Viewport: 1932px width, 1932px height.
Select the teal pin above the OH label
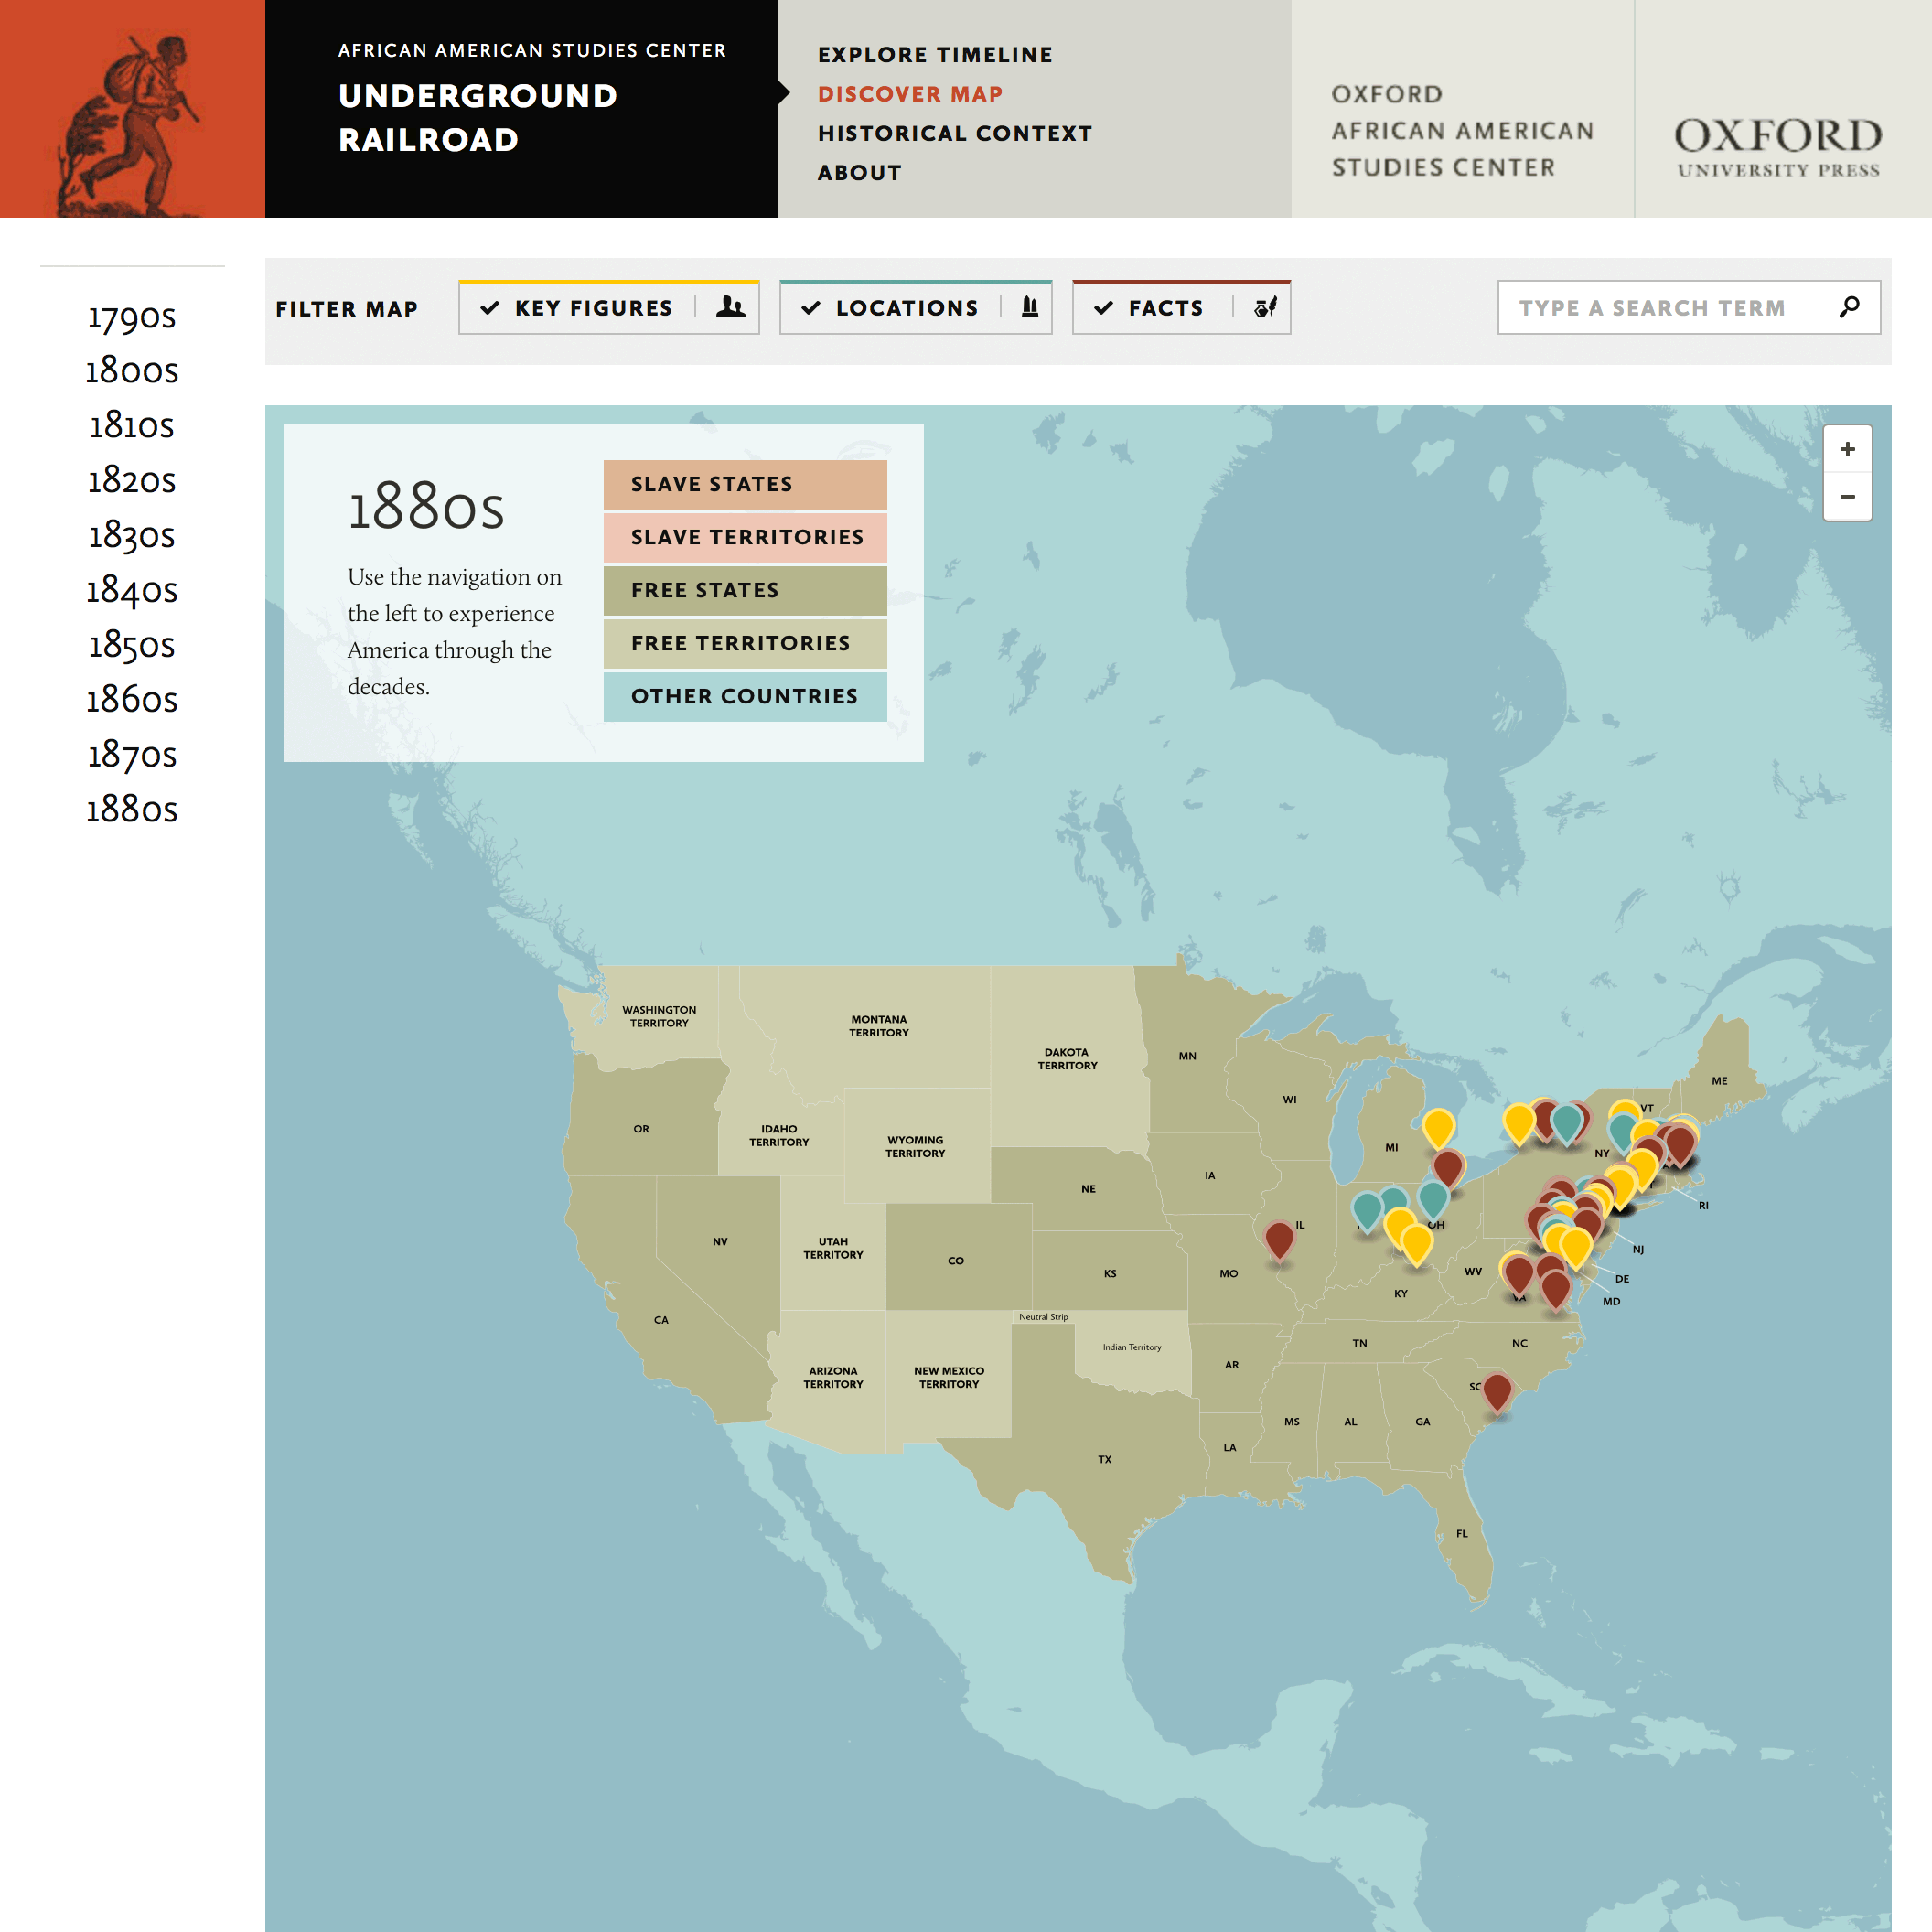click(1433, 1201)
